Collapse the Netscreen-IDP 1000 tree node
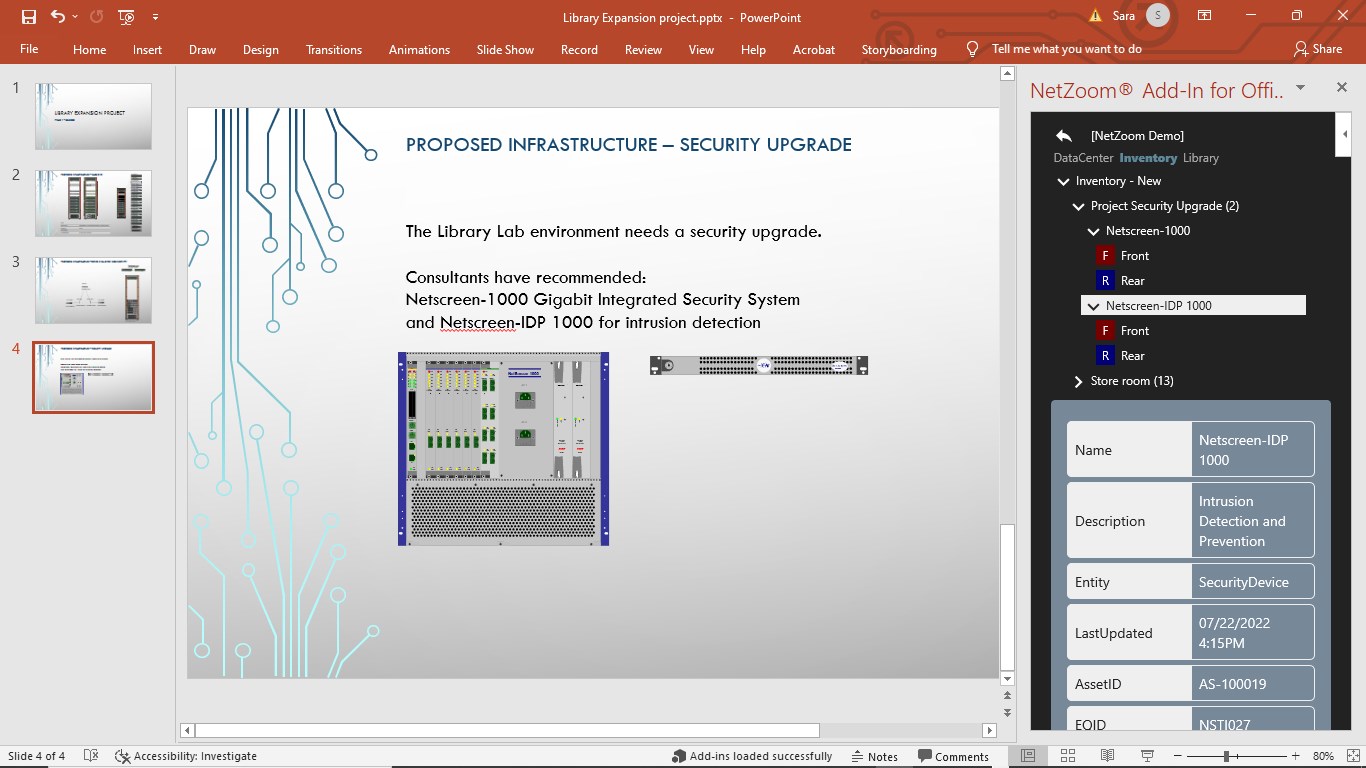Viewport: 1366px width, 768px height. coord(1093,306)
